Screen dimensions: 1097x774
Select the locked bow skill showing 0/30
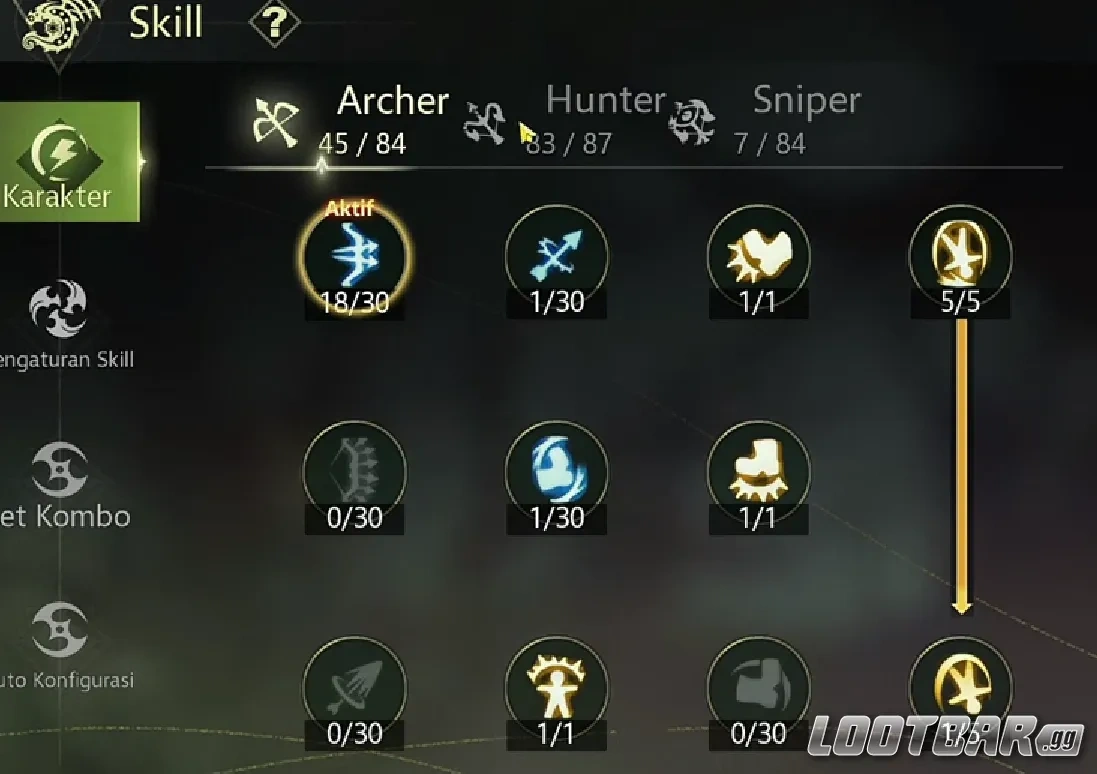coord(355,474)
